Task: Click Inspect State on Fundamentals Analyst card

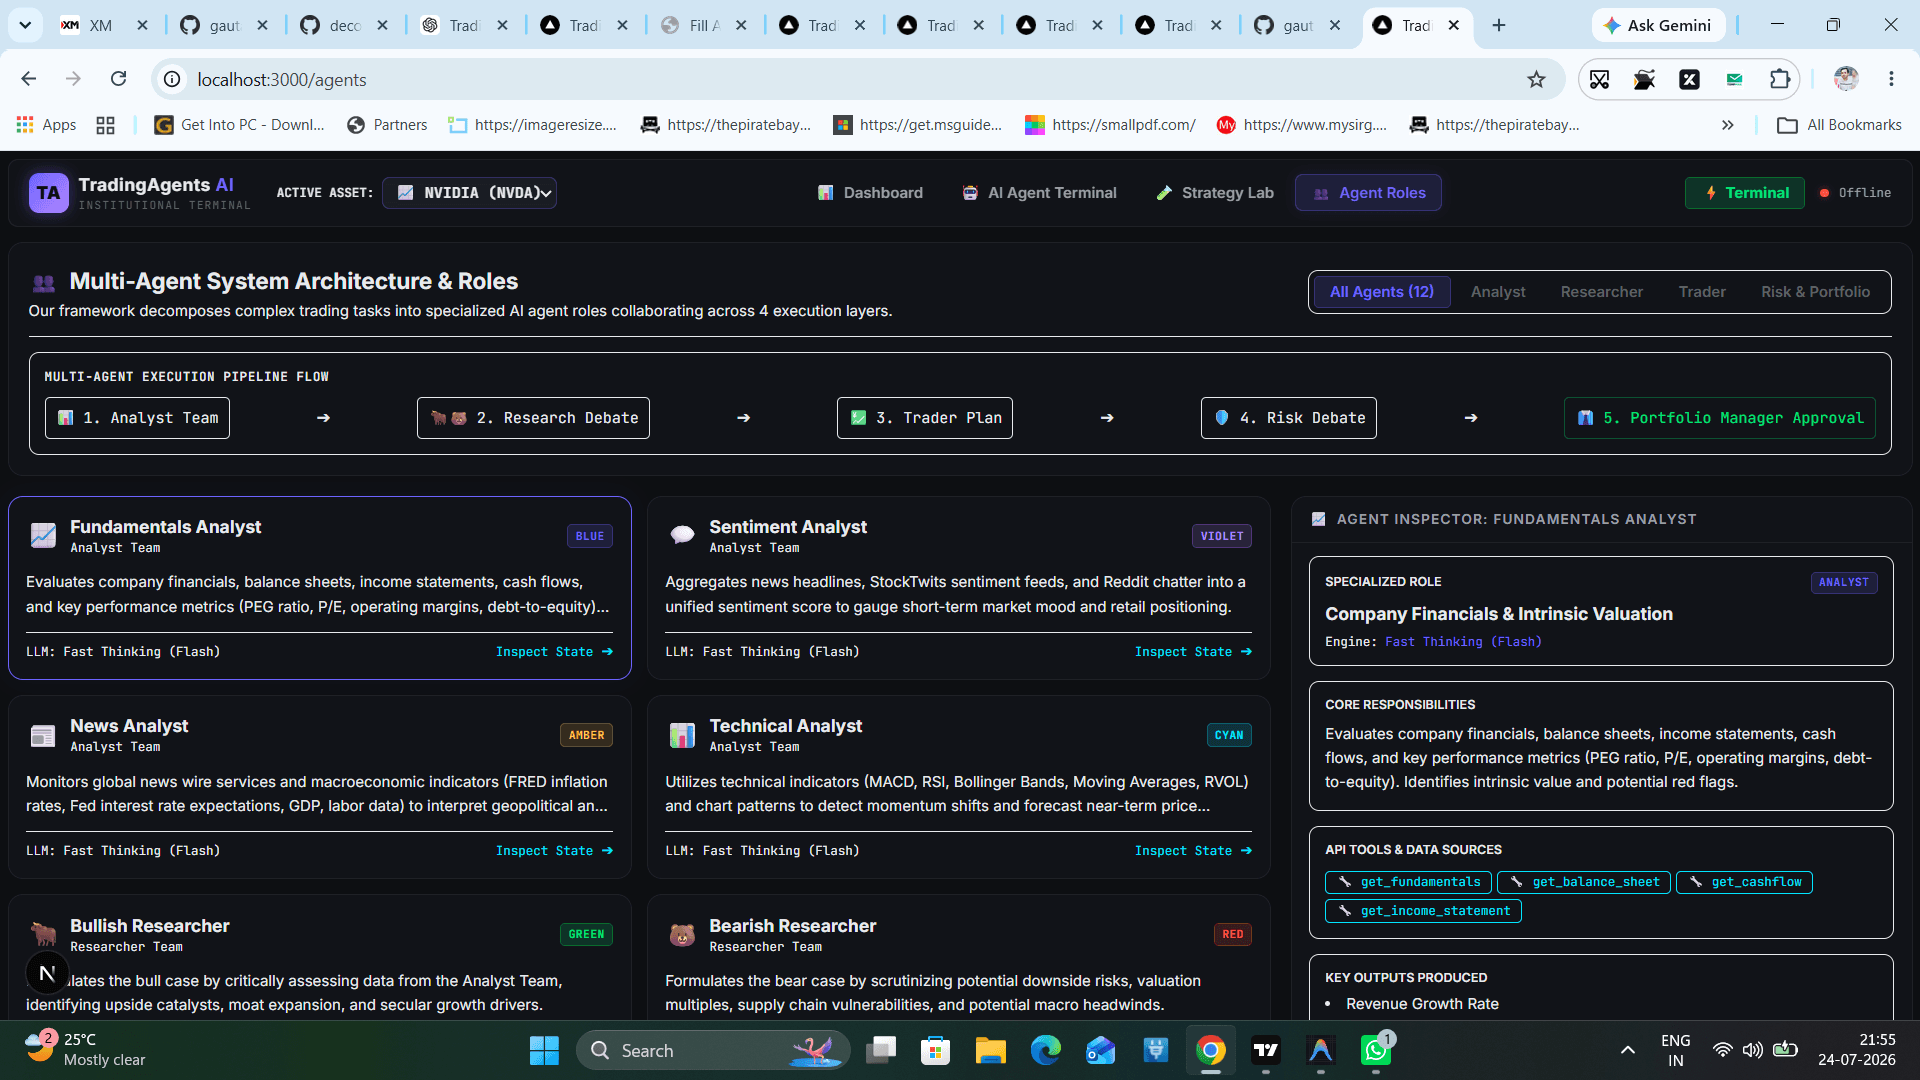Action: click(554, 652)
